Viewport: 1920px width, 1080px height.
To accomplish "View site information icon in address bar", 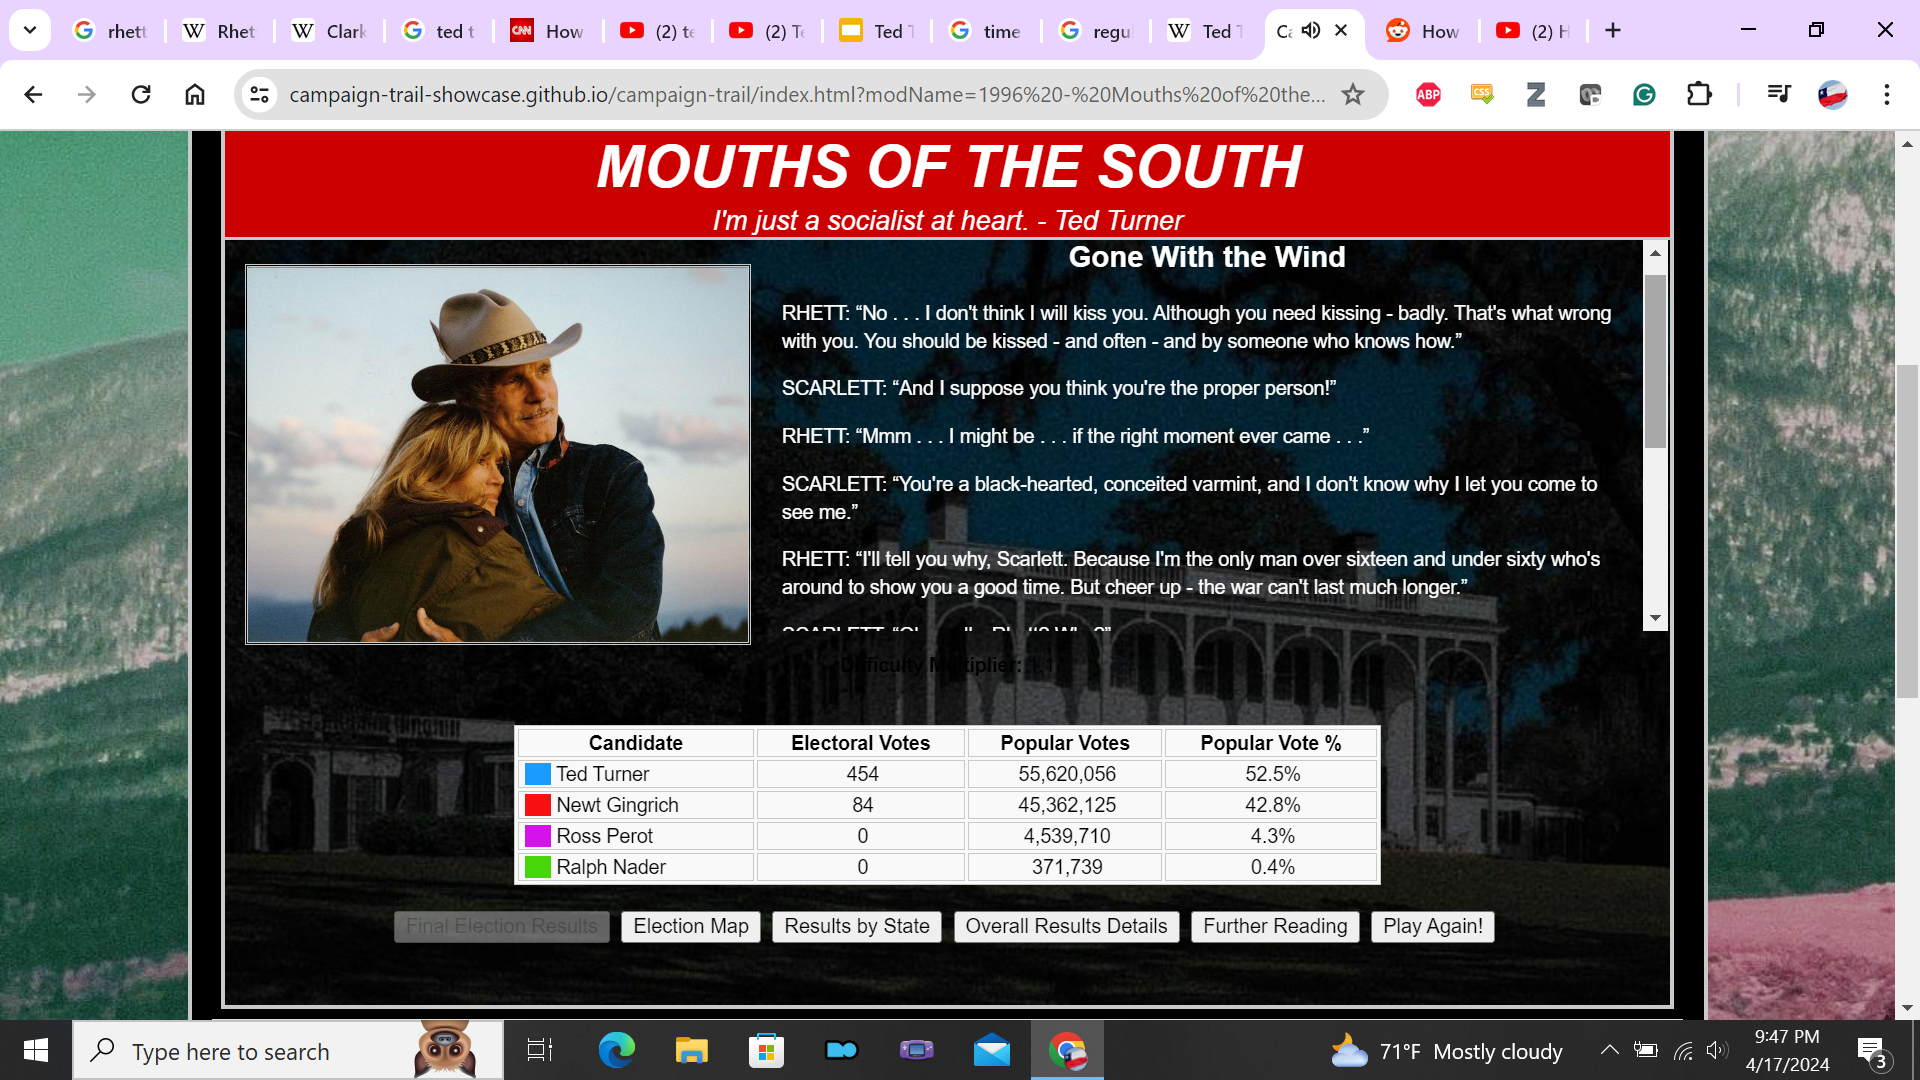I will point(260,95).
